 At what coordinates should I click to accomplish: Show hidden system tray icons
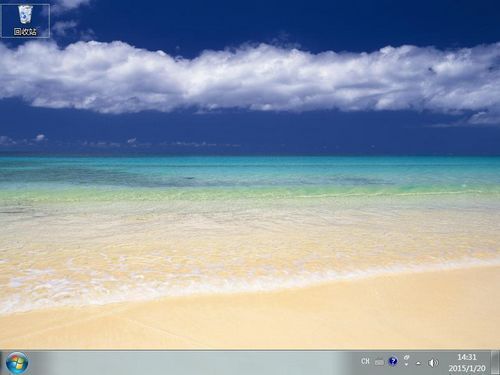click(418, 363)
